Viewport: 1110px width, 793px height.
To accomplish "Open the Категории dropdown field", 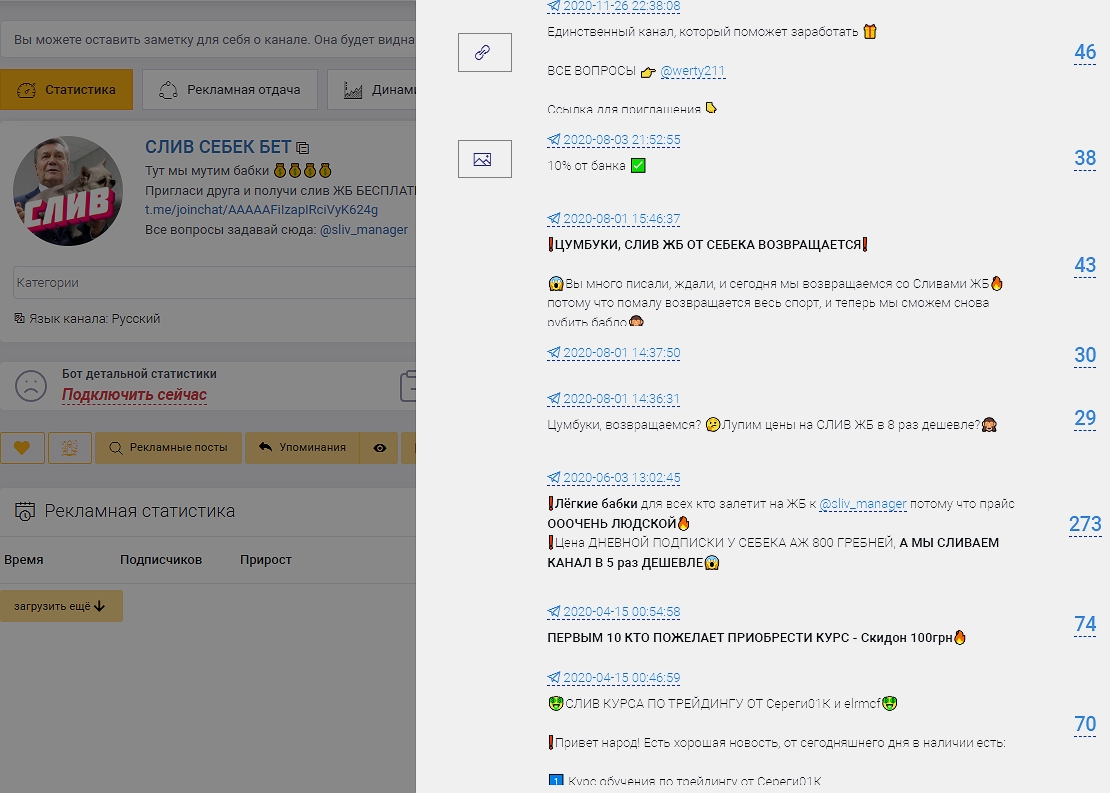I will tap(210, 283).
